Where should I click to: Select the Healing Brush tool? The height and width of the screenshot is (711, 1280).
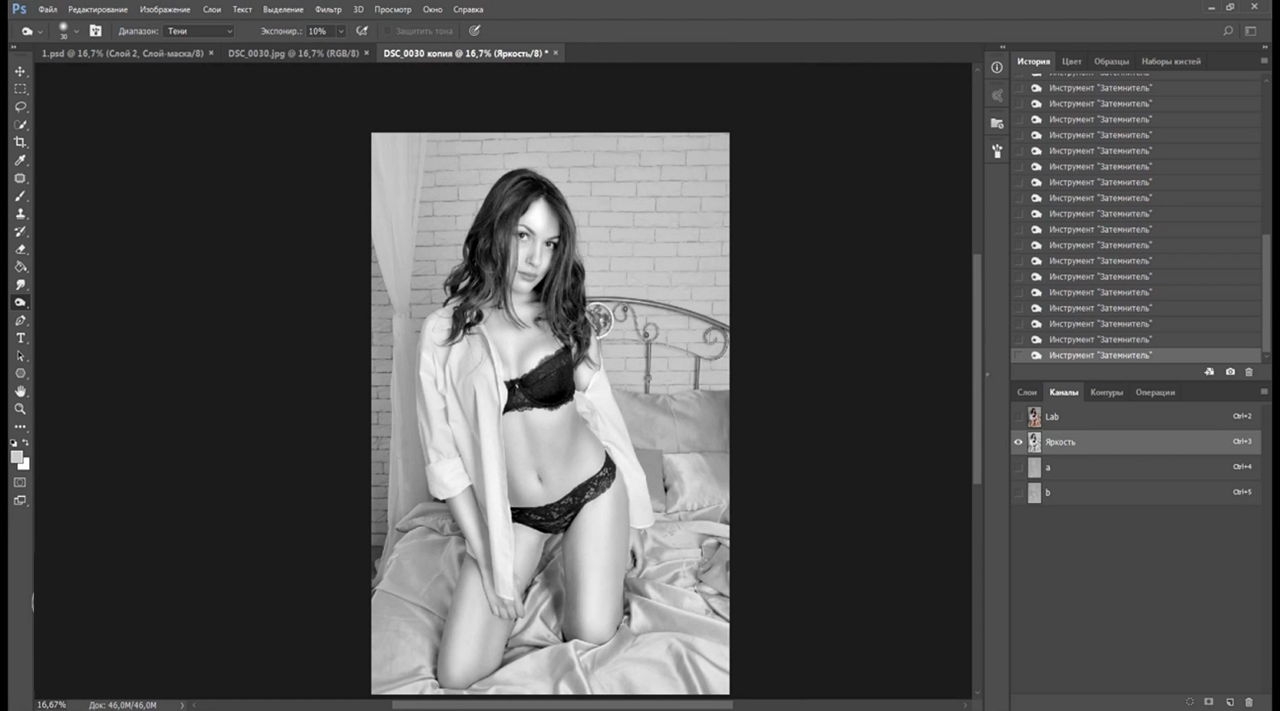20,178
